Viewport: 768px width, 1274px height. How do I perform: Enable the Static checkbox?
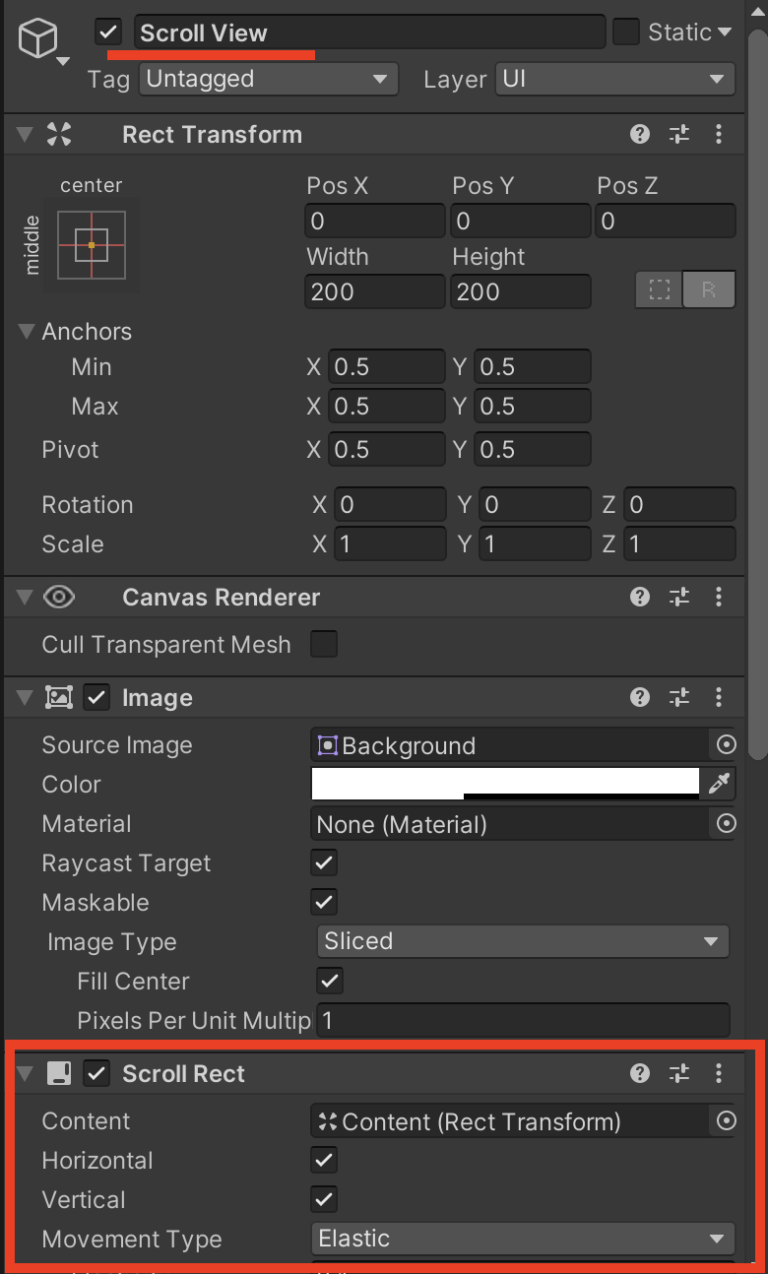pos(625,31)
